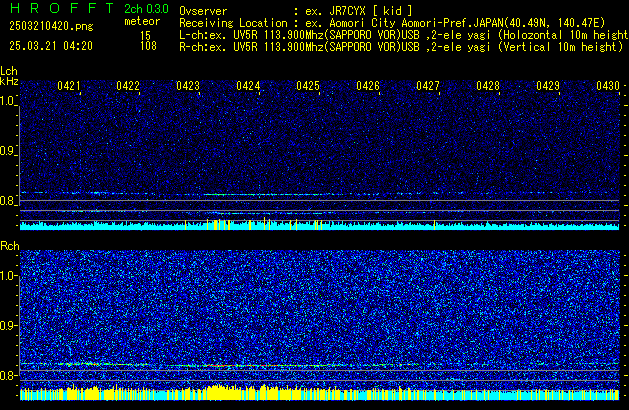Click the Rch yellow signal level bar graph
This screenshot has width=629, height=410.
[319, 393]
